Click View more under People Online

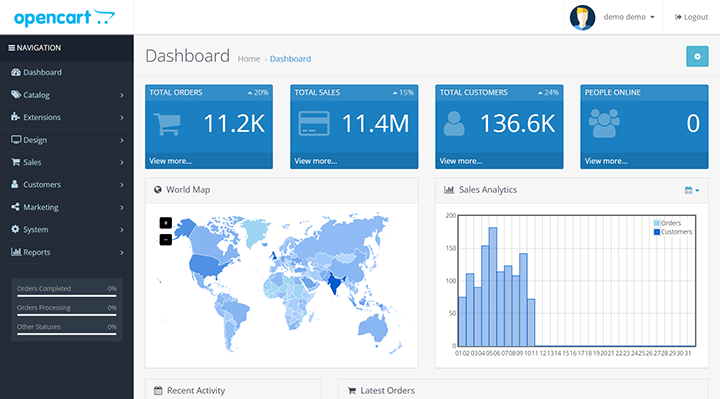click(x=606, y=161)
